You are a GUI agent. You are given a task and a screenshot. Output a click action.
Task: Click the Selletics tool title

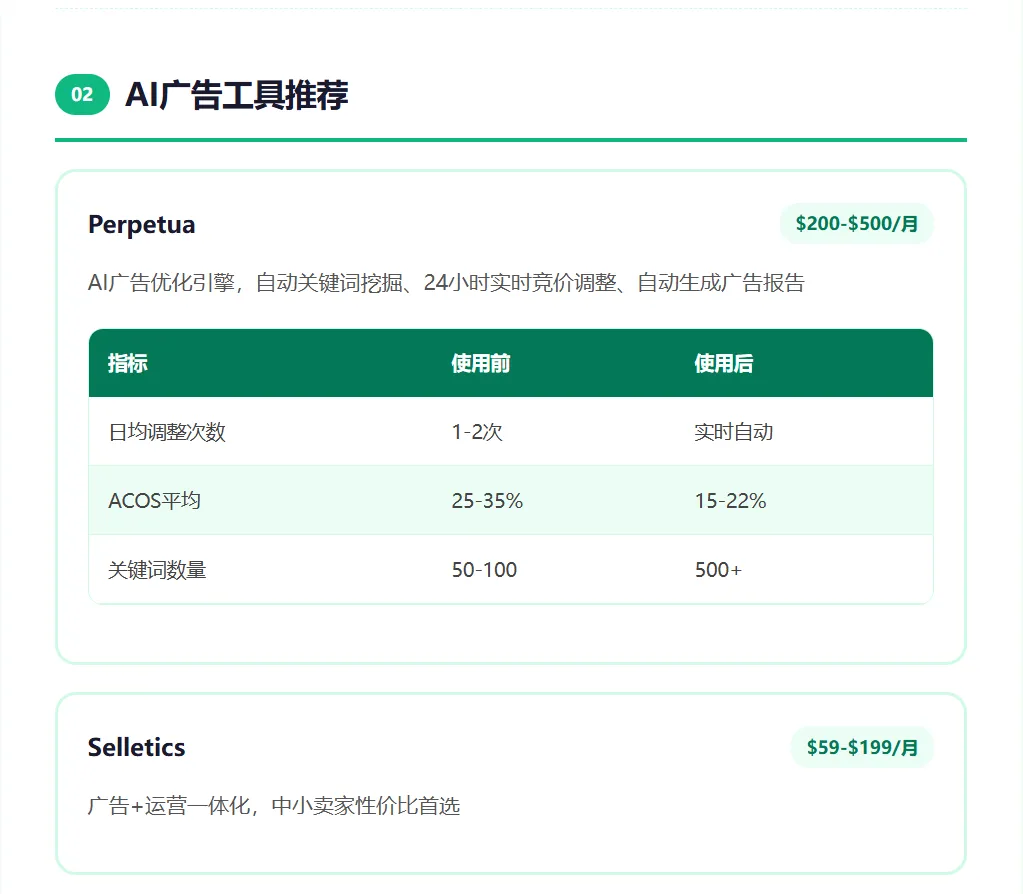pyautogui.click(x=136, y=747)
